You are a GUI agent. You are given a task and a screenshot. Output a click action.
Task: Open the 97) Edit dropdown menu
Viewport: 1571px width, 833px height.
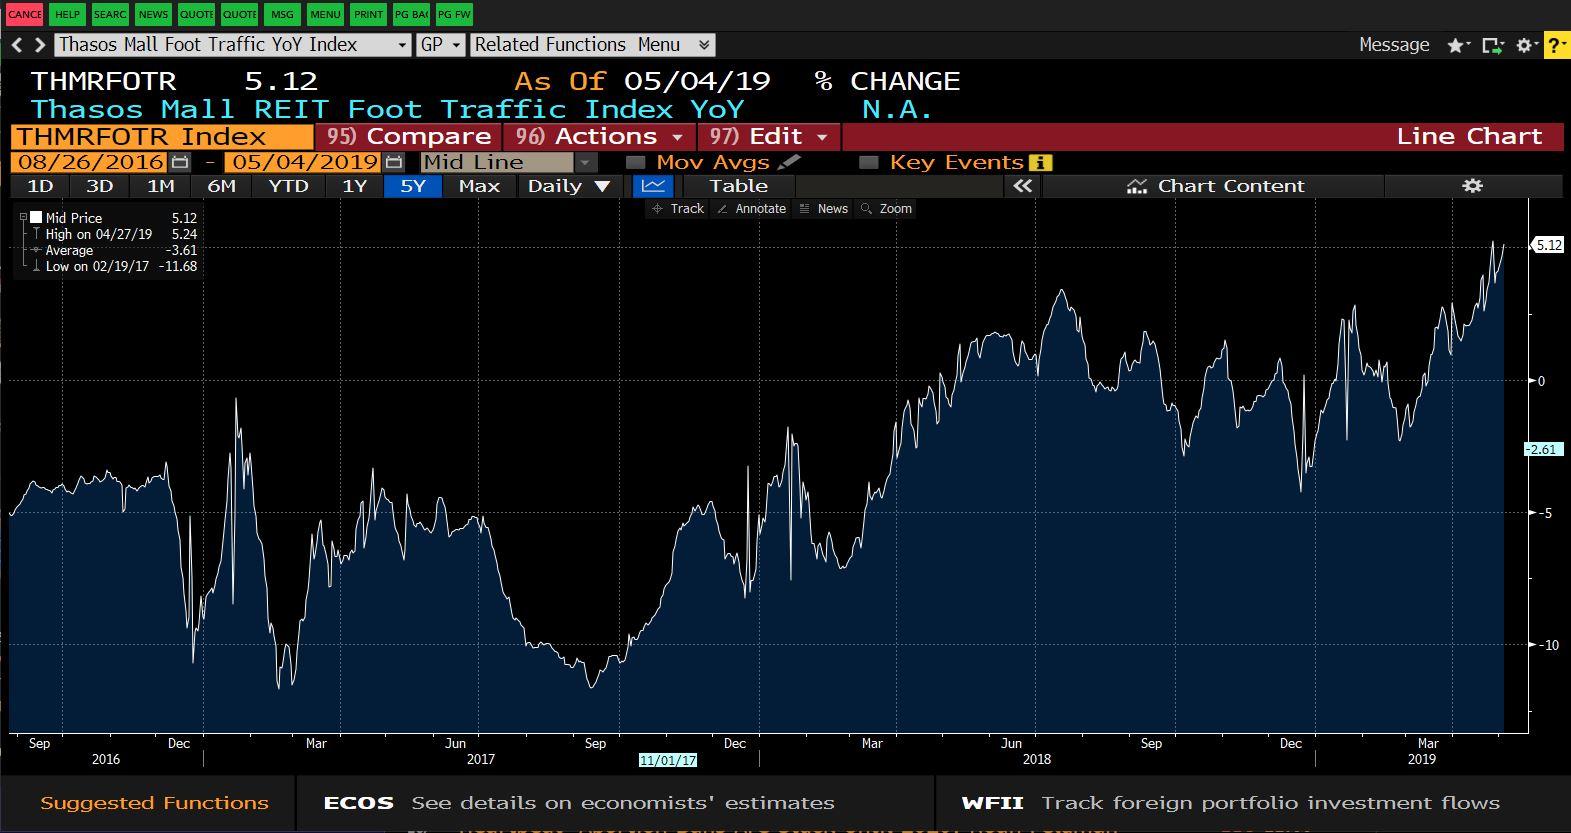click(x=769, y=137)
